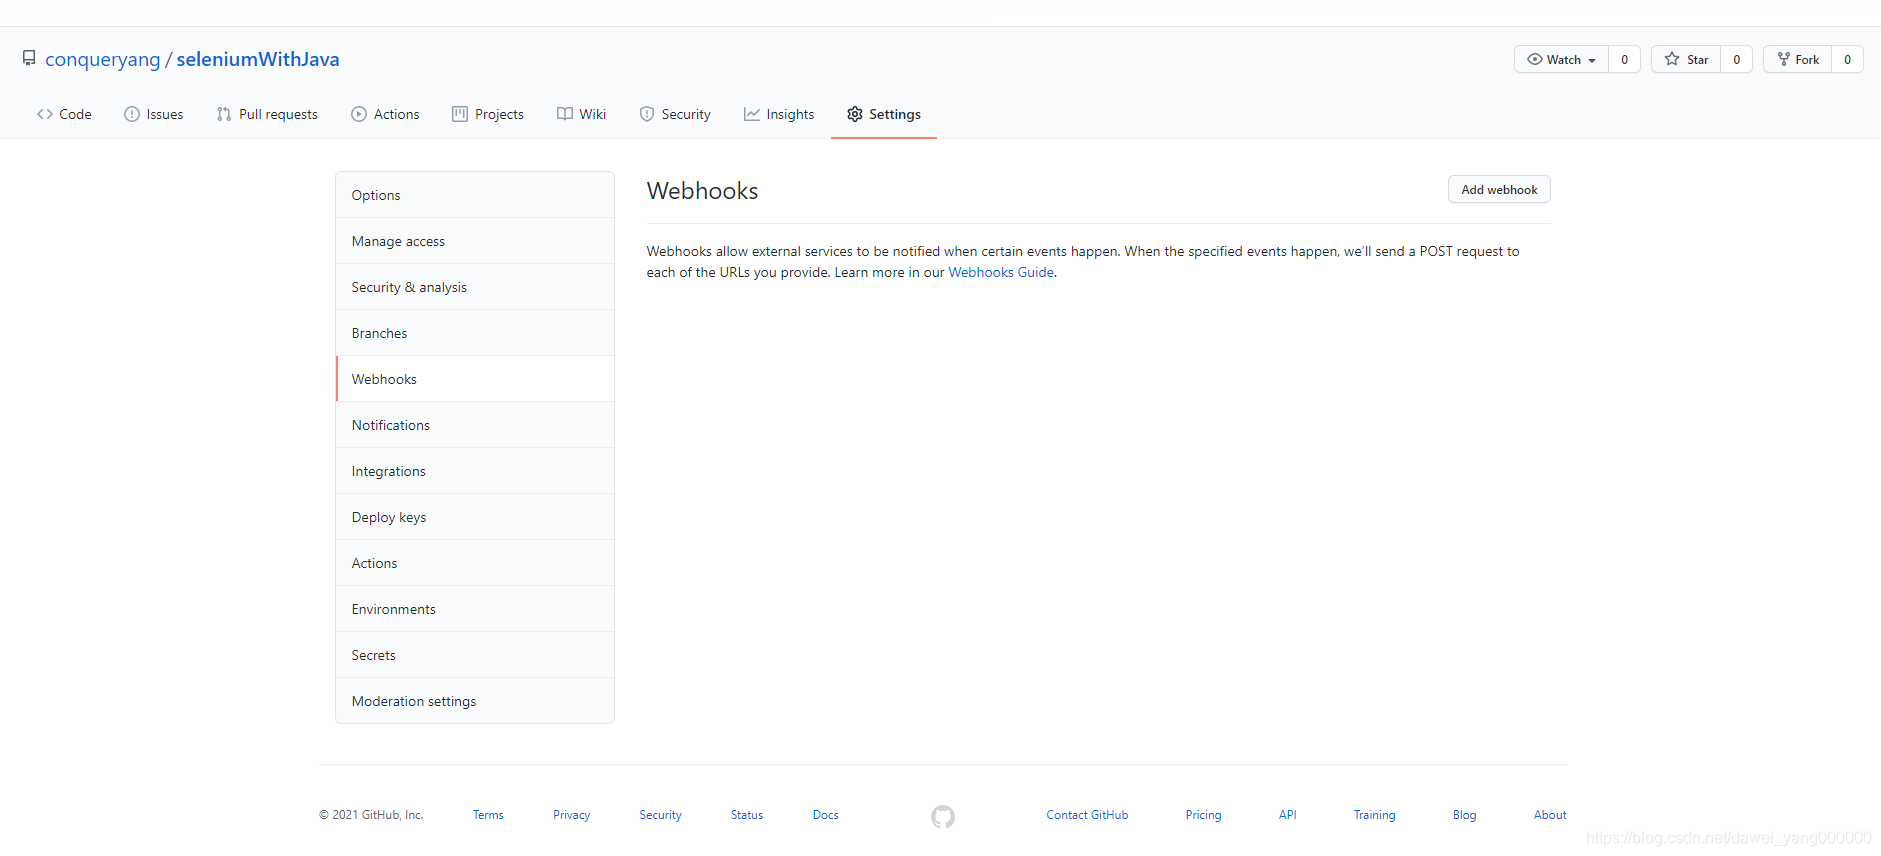Open the Training footer link
The width and height of the screenshot is (1881, 856).
(x=1374, y=815)
